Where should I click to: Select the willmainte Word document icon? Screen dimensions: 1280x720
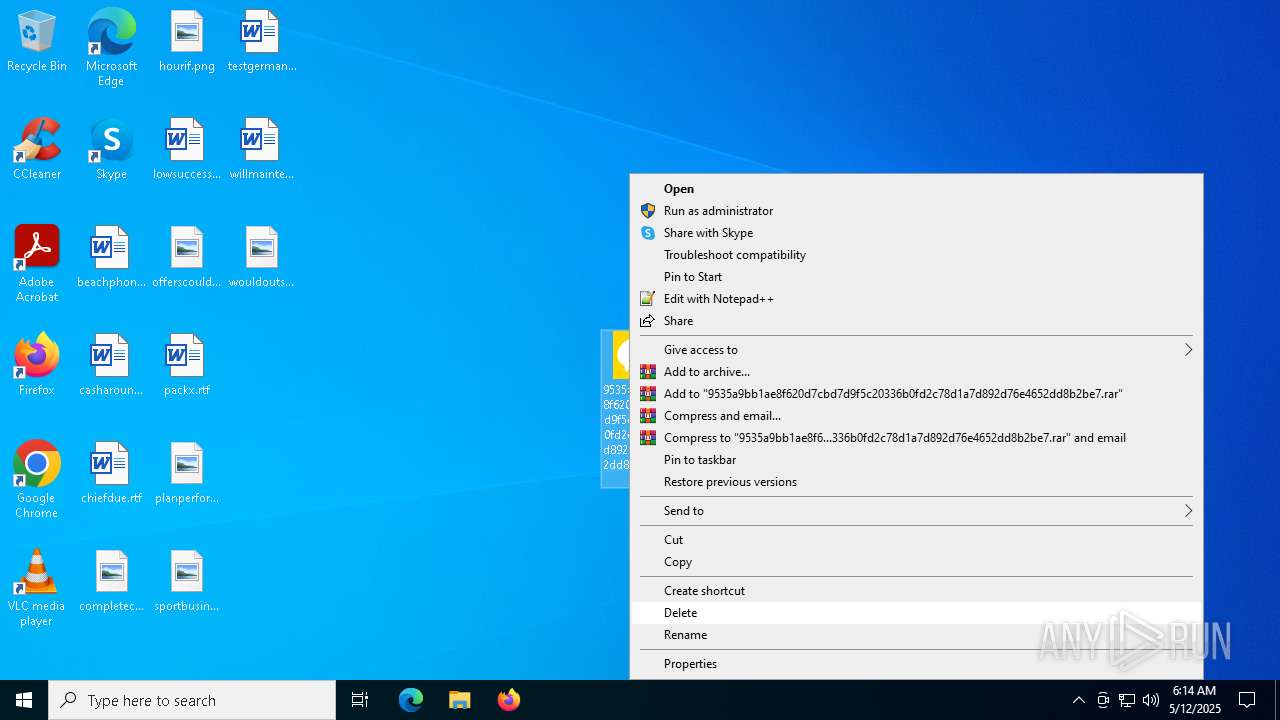pyautogui.click(x=262, y=150)
